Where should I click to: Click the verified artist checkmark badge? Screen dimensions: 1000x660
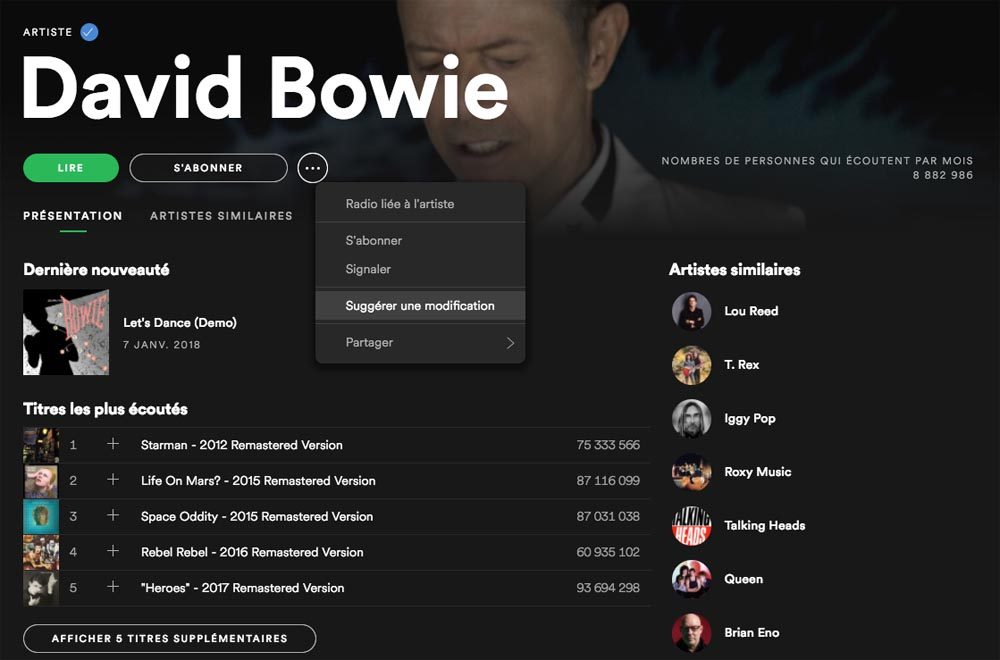[x=89, y=32]
